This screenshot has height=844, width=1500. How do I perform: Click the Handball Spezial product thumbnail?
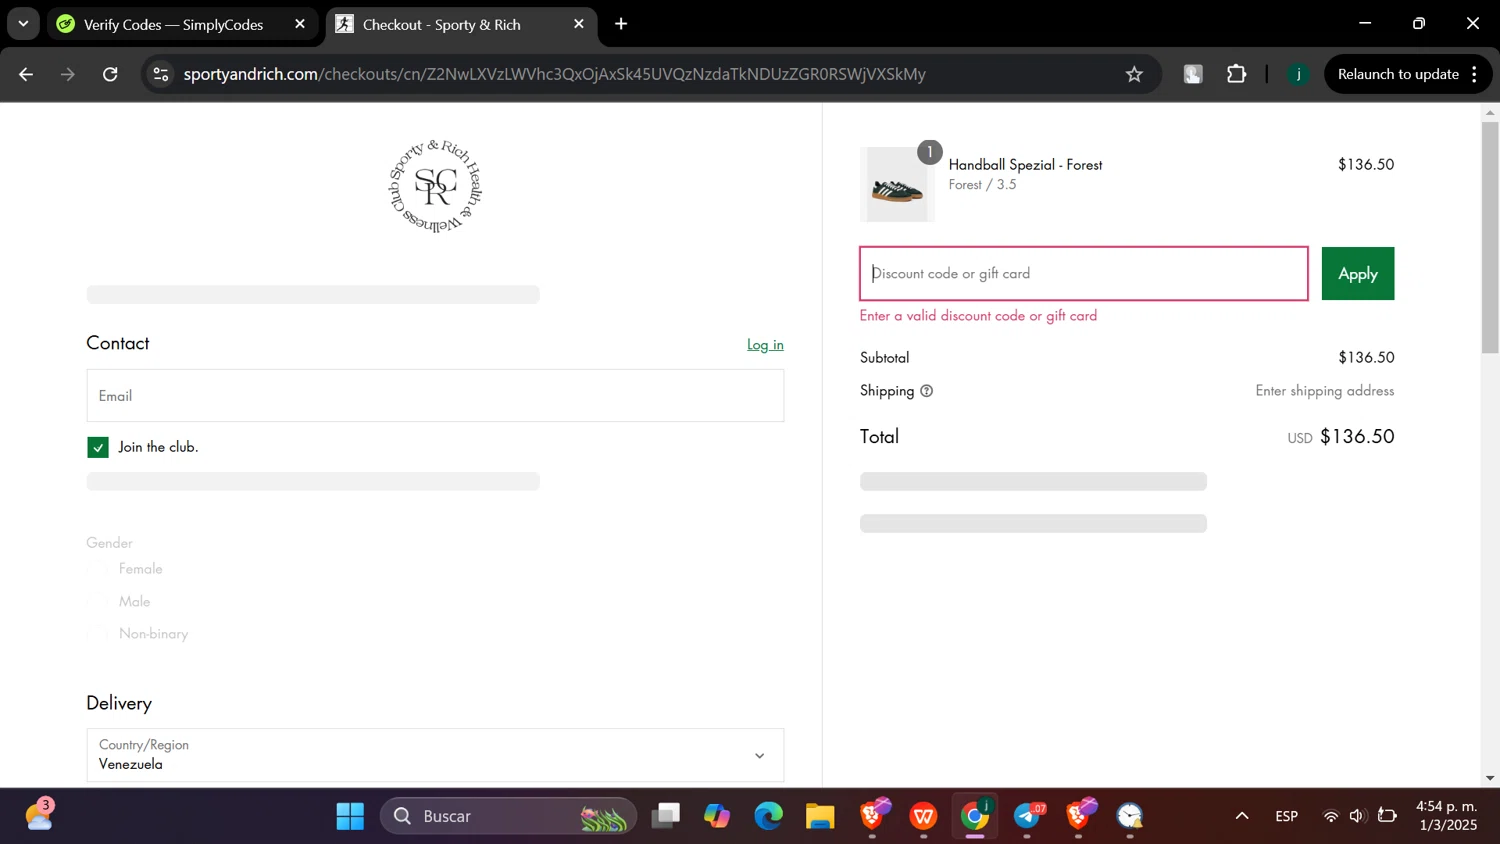click(897, 185)
